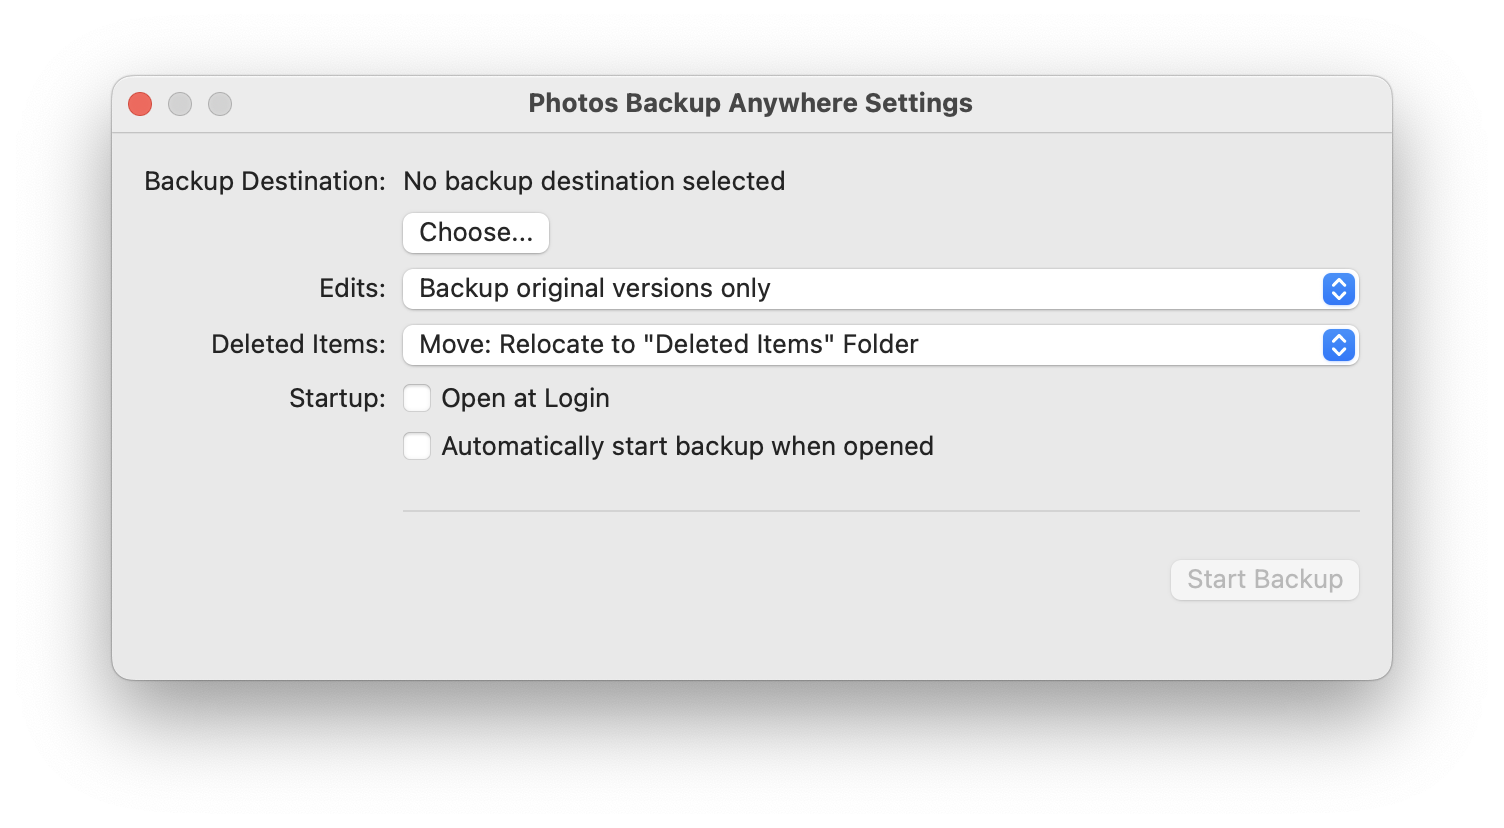The image size is (1504, 828).
Task: Click the blue arrows on the Edits popup
Action: [1338, 289]
